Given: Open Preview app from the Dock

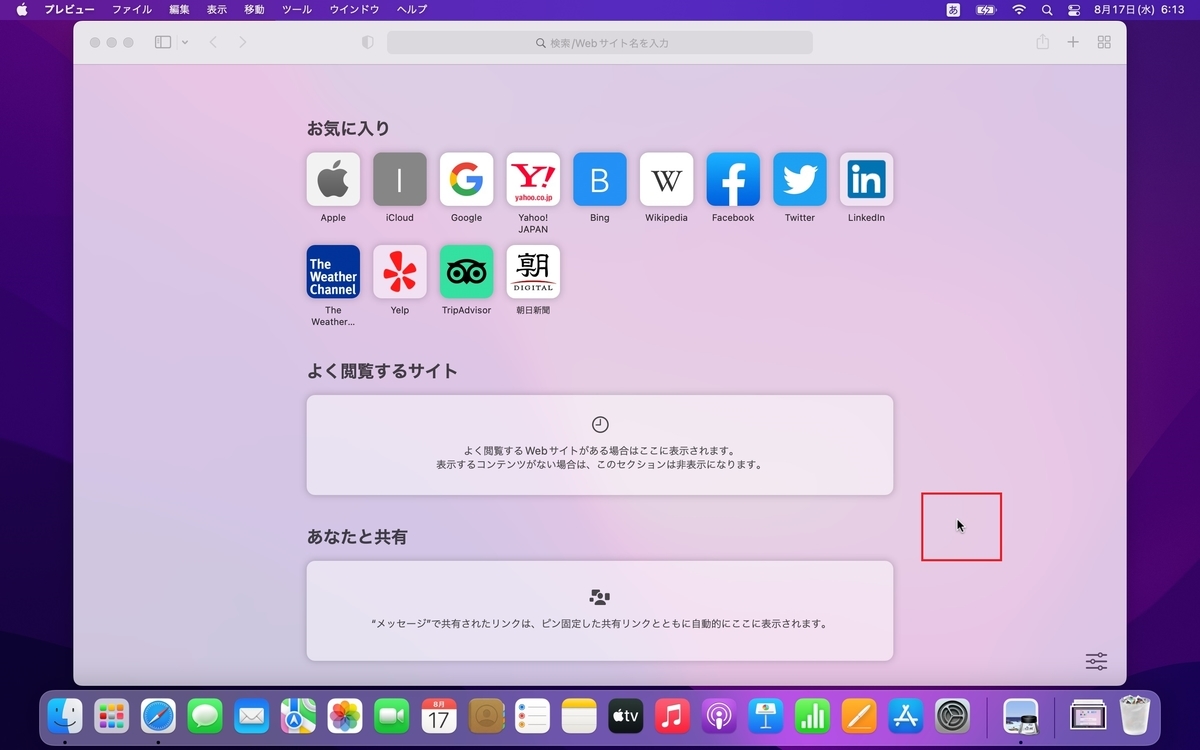Looking at the screenshot, I should 1021,715.
